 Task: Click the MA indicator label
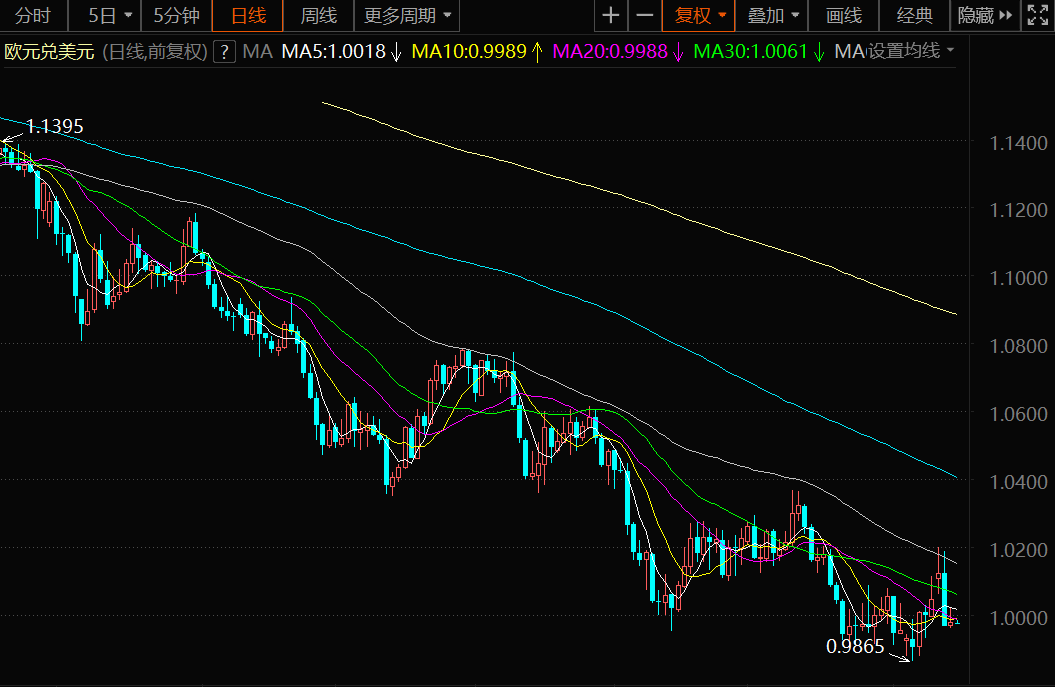(x=257, y=52)
